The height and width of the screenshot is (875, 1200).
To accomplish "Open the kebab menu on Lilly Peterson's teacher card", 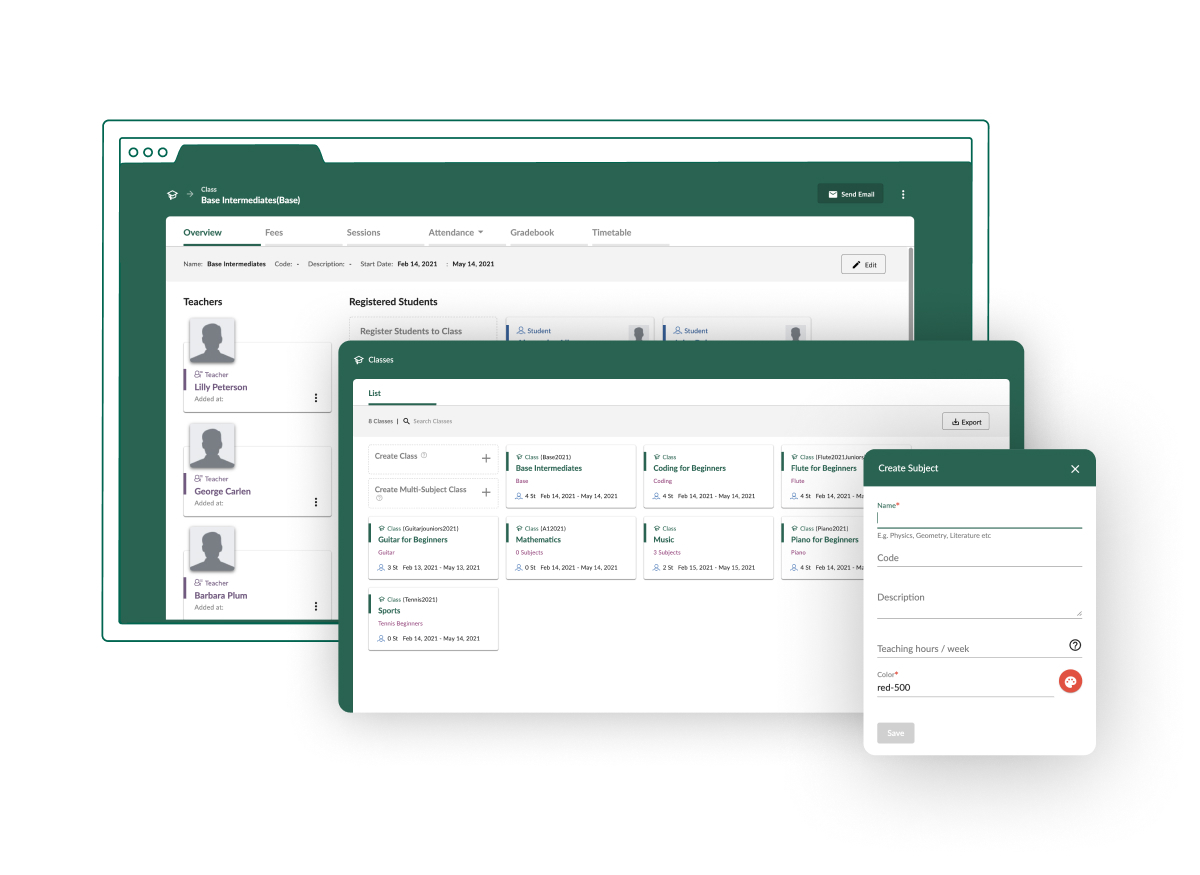I will point(316,398).
